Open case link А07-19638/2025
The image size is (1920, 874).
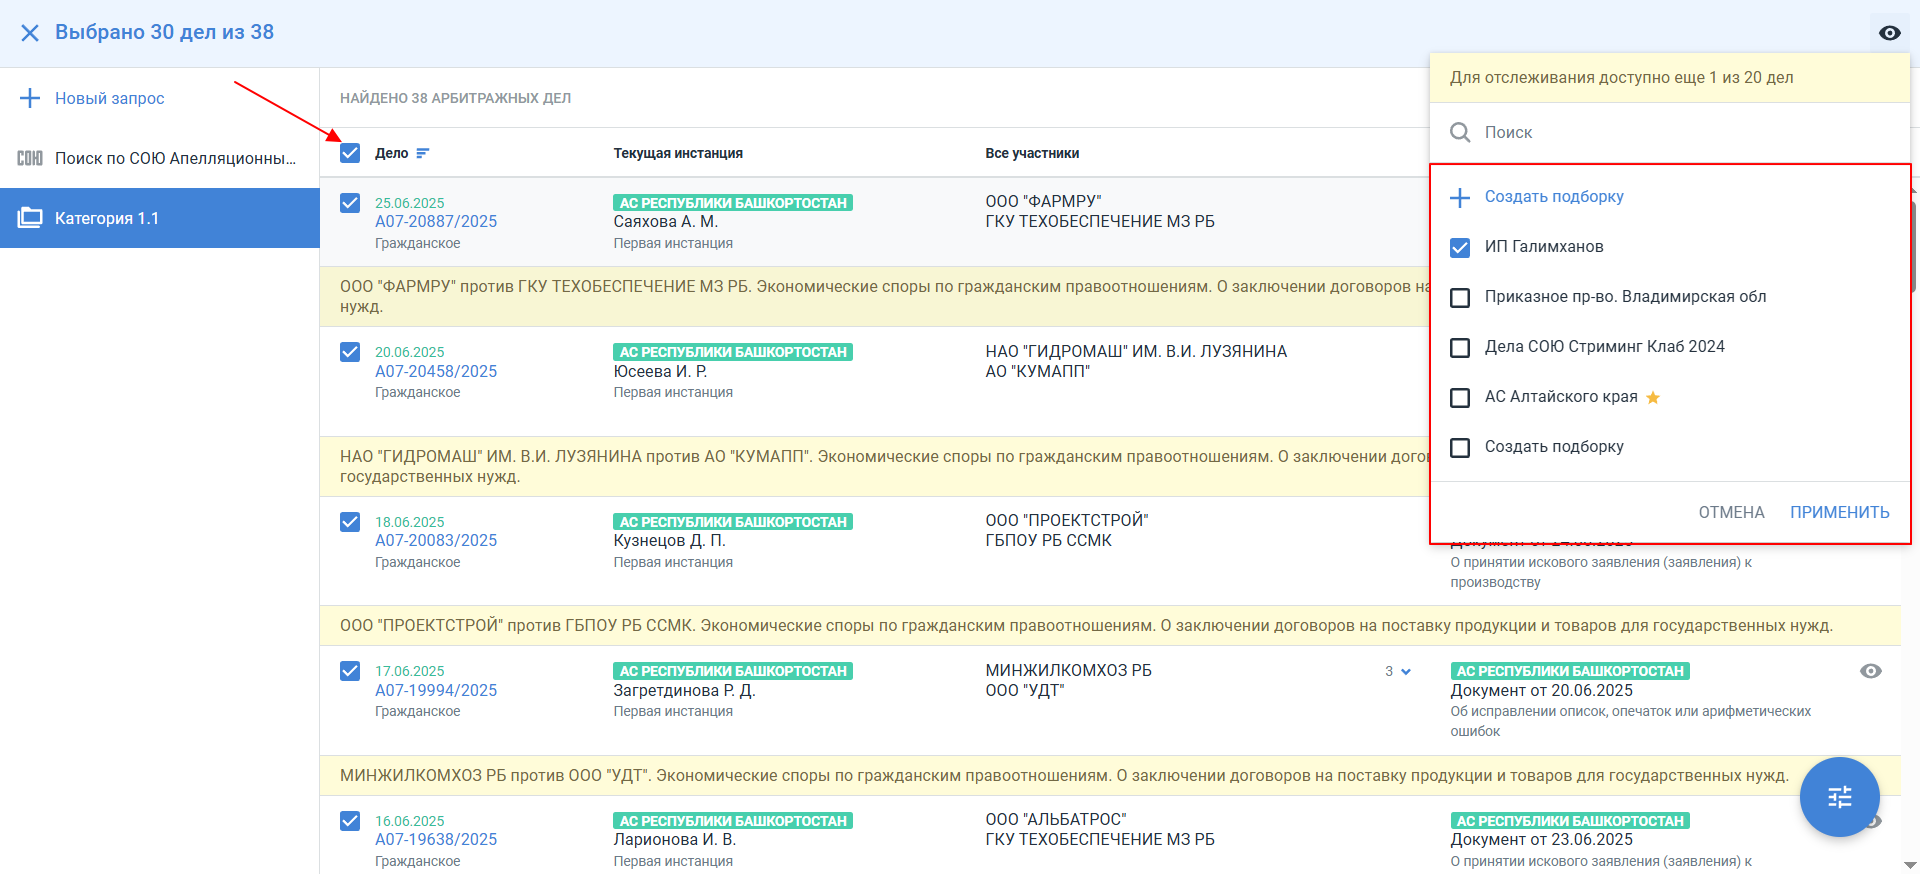[436, 840]
